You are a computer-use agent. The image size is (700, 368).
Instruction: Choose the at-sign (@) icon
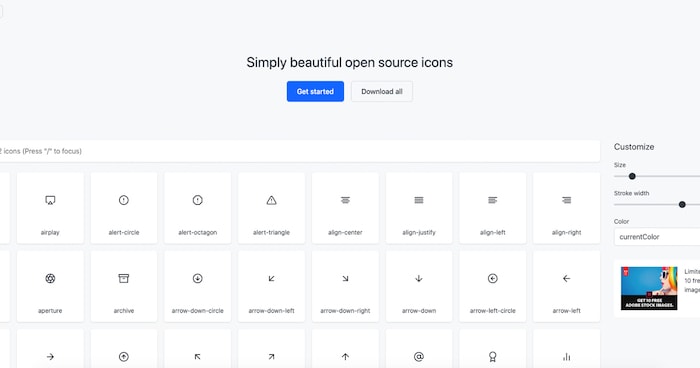[419, 356]
